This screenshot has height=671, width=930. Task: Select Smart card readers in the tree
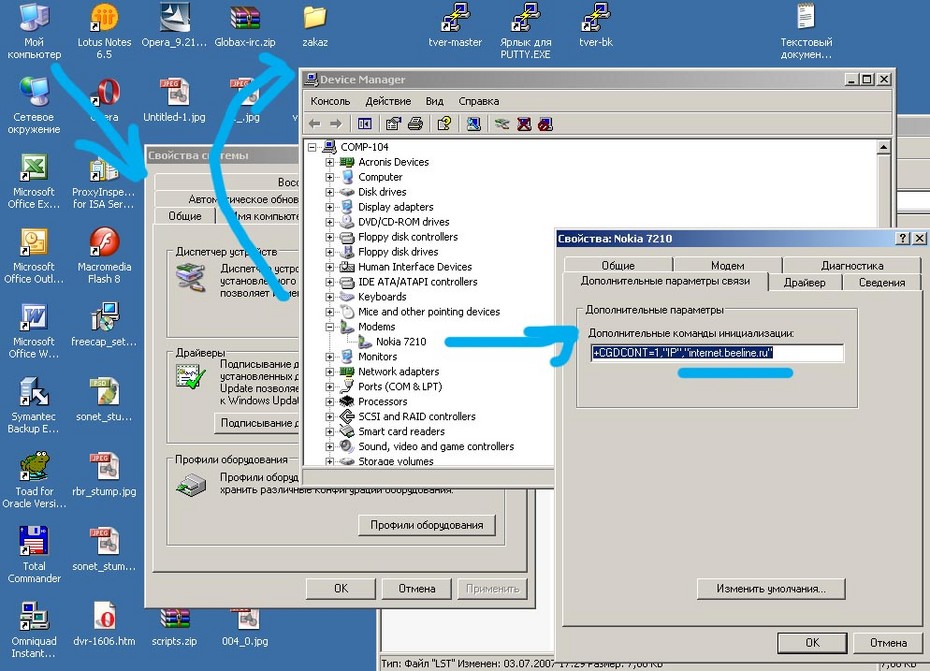(x=401, y=431)
